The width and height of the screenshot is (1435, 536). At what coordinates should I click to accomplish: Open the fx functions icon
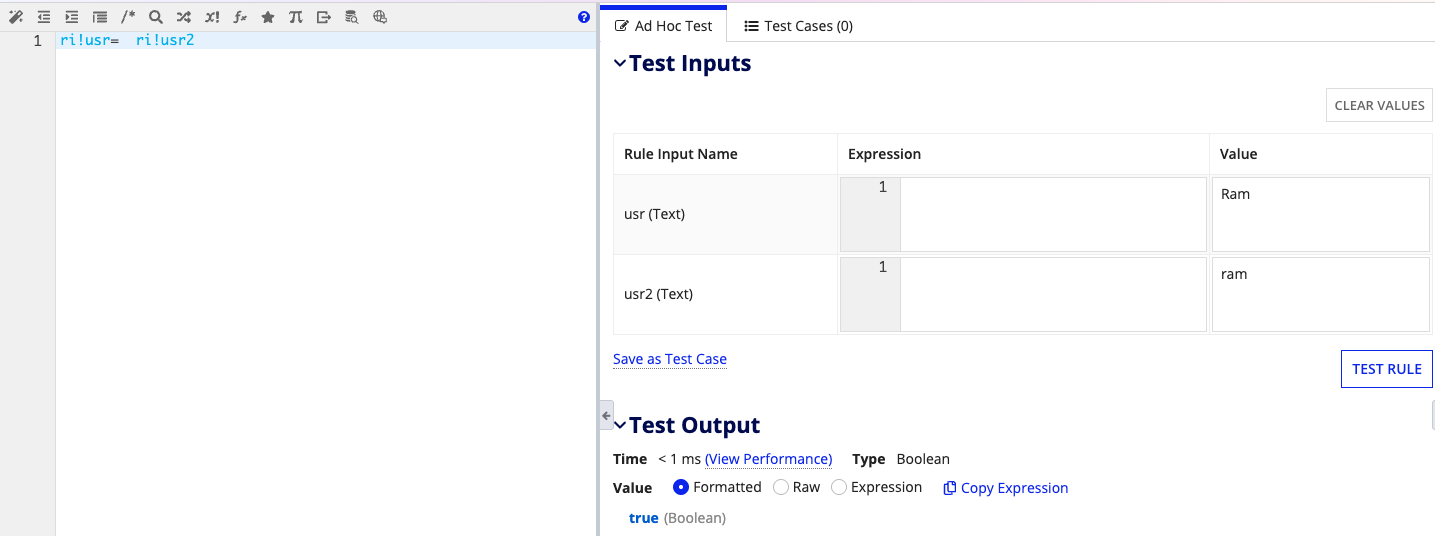tap(240, 17)
